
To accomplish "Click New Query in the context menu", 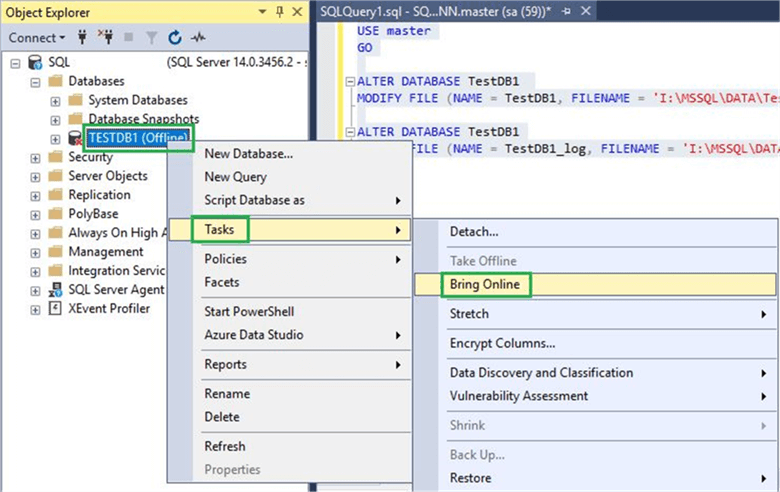I will 235,177.
